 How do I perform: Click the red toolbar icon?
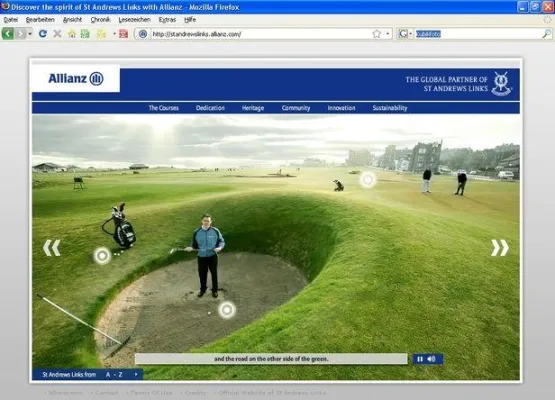[123, 34]
